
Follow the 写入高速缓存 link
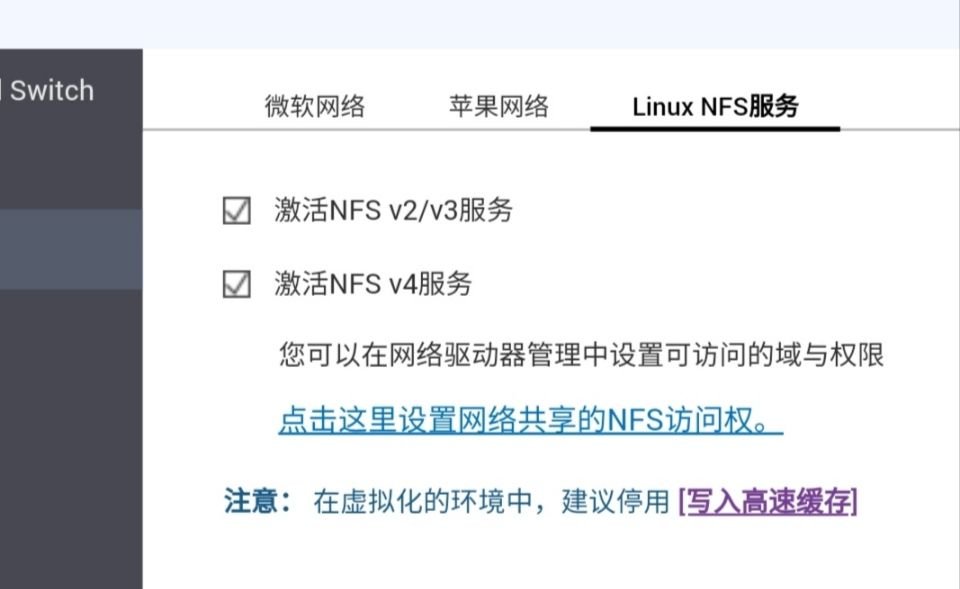(x=767, y=502)
